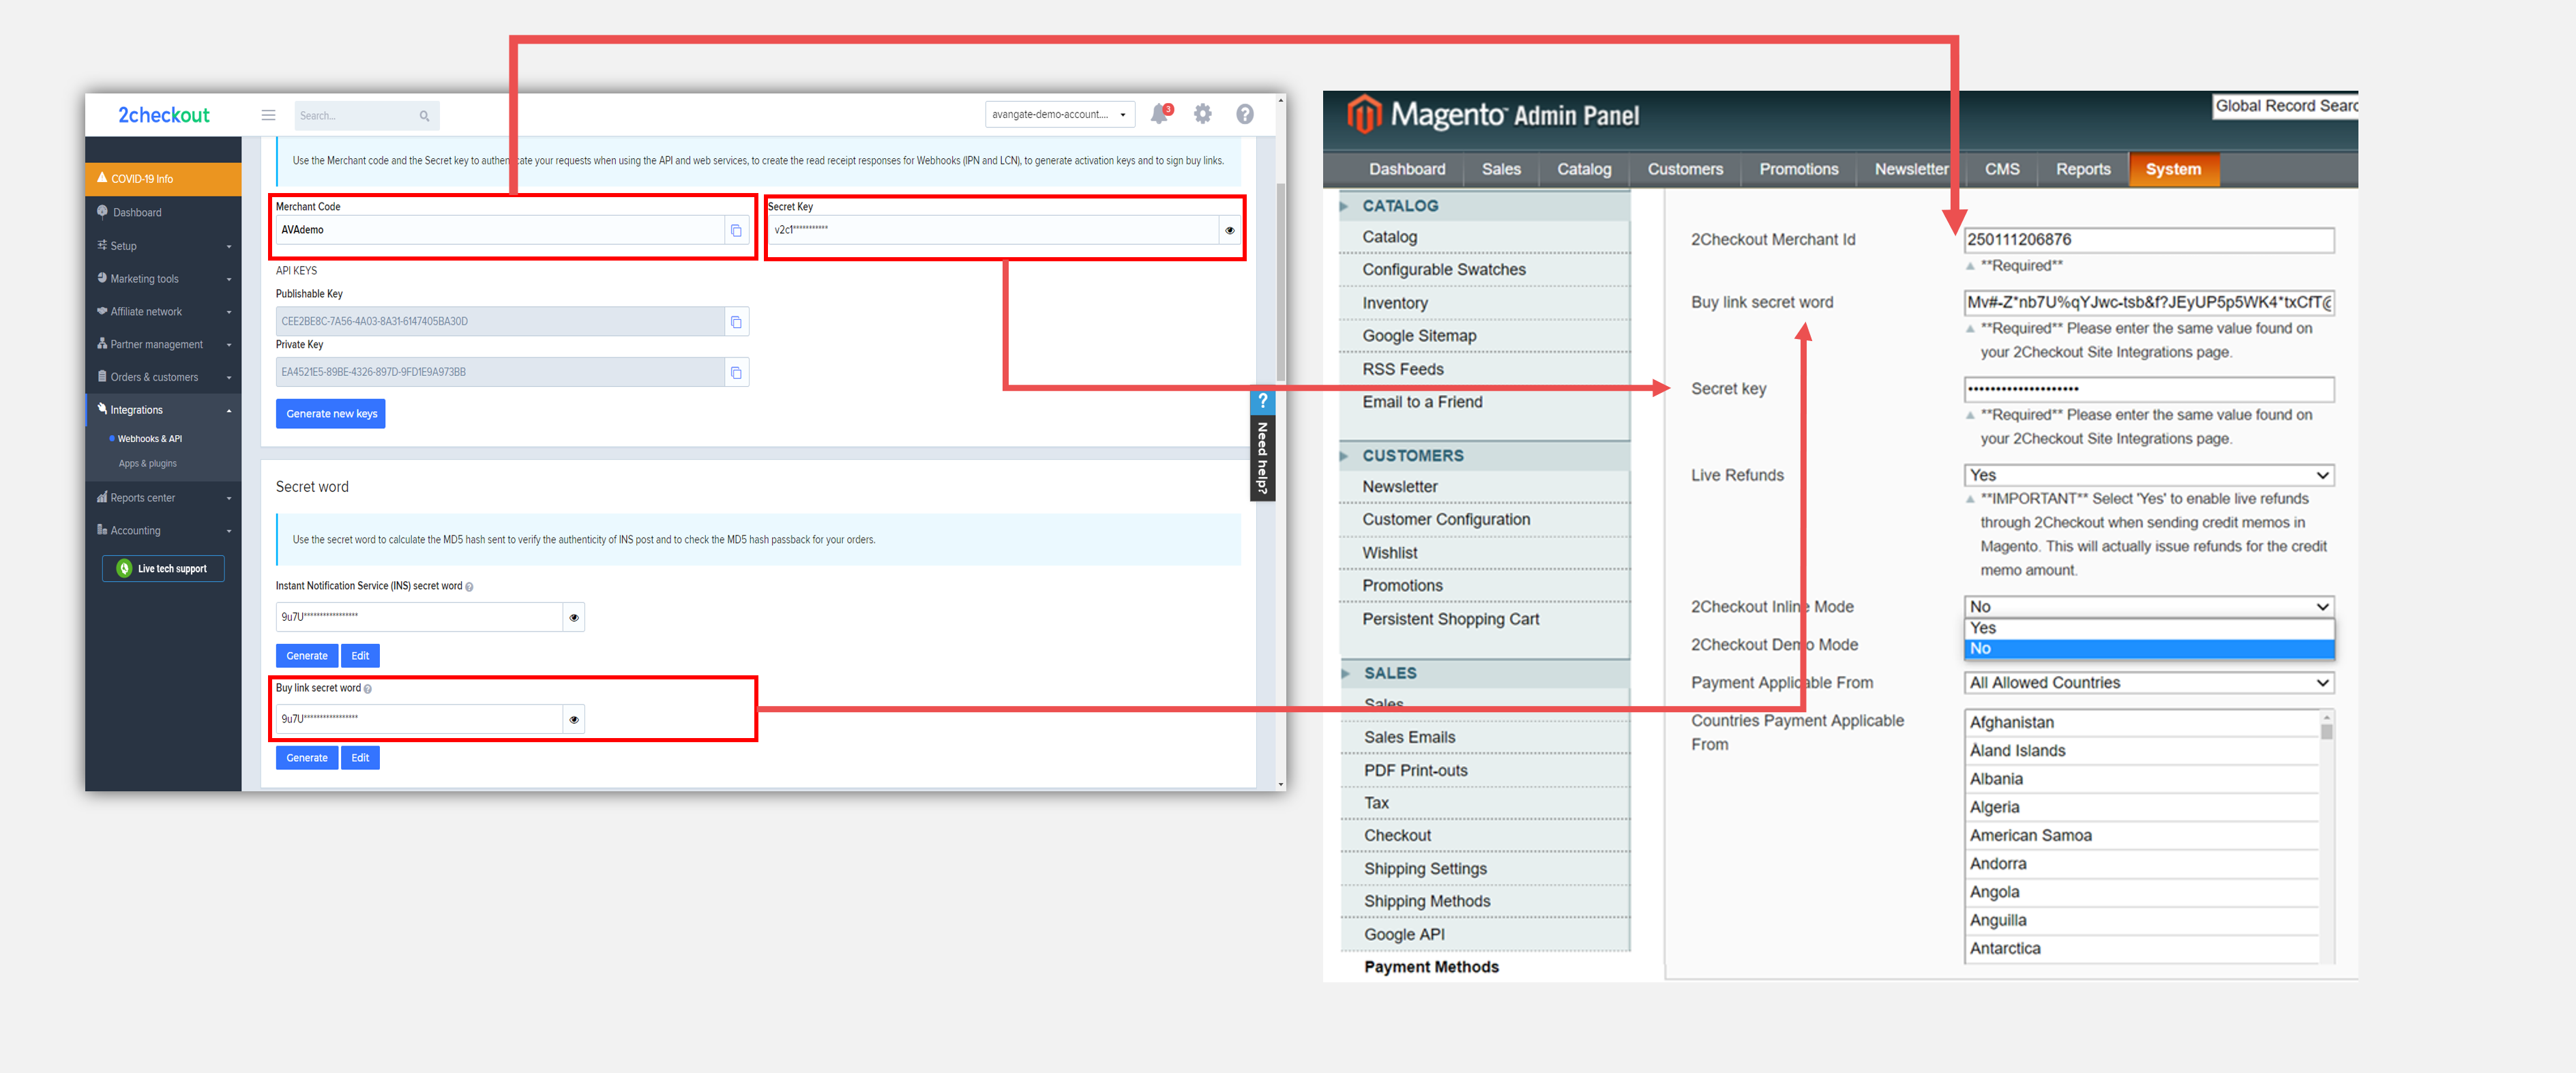The height and width of the screenshot is (1073, 2576).
Task: Click the 2checkout search field
Action: tap(366, 116)
